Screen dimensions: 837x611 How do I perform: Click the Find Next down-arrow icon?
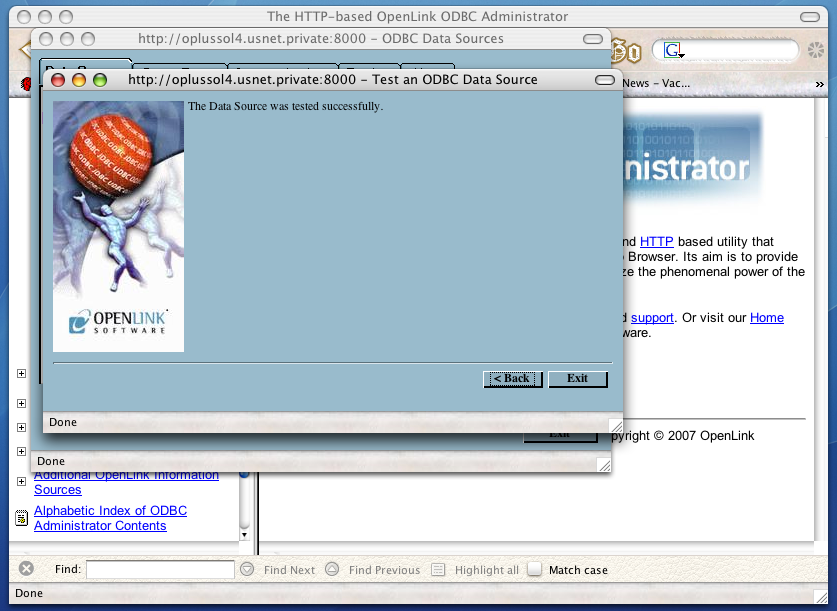coord(247,569)
